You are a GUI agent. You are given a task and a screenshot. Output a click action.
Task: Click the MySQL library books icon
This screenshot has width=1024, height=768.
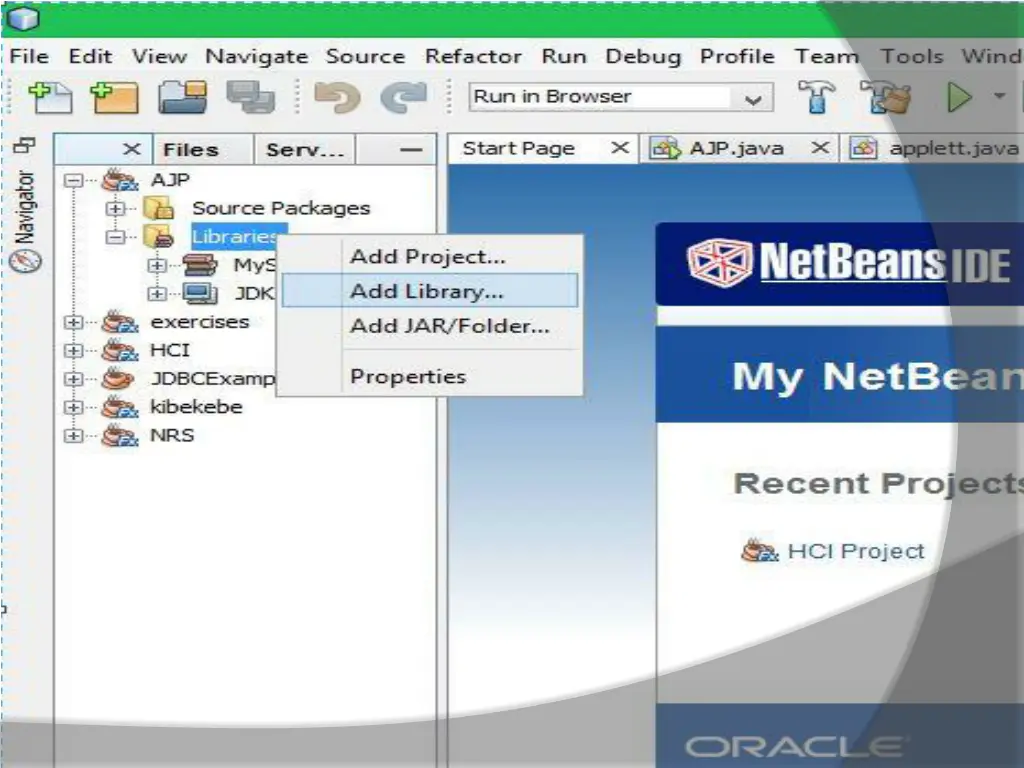click(200, 265)
